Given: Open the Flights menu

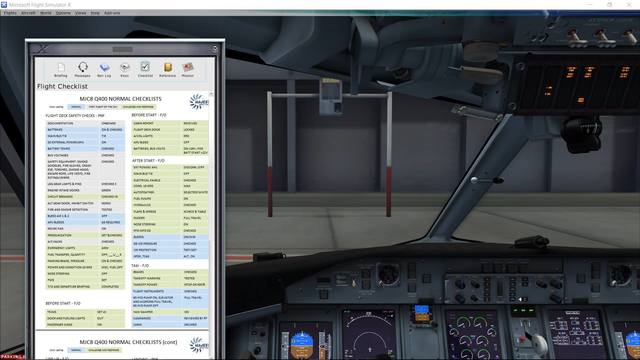Looking at the screenshot, I should click(x=10, y=13).
